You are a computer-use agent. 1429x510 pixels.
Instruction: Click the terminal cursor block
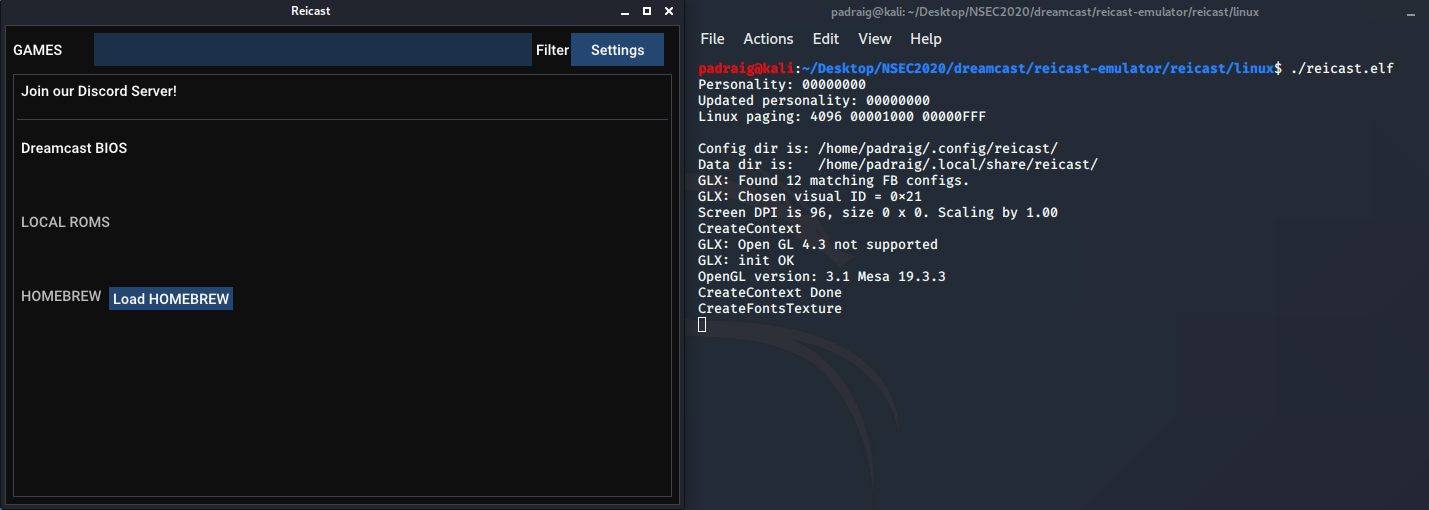[x=702, y=324]
